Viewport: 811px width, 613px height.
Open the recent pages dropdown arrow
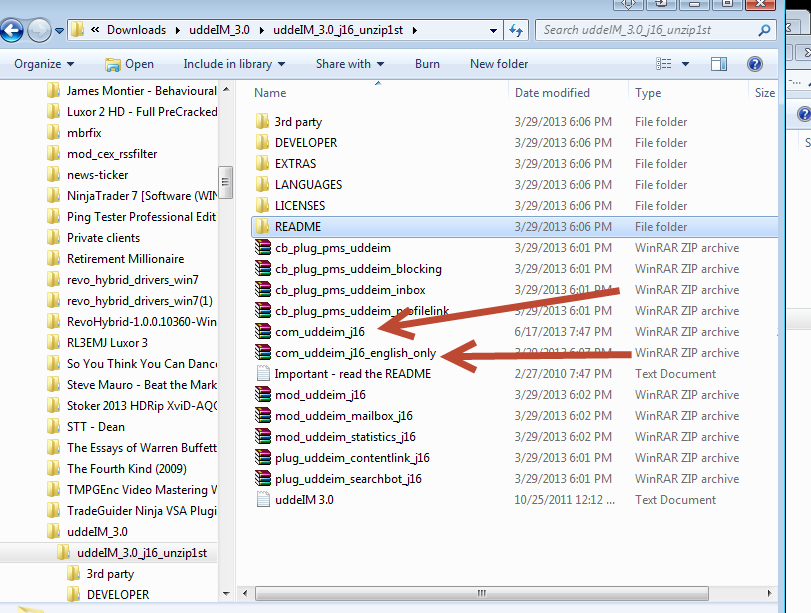(x=59, y=31)
